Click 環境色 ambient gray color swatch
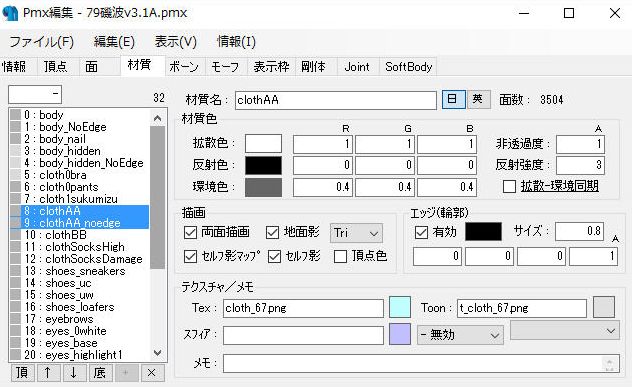632x387 pixels. pyautogui.click(x=264, y=187)
